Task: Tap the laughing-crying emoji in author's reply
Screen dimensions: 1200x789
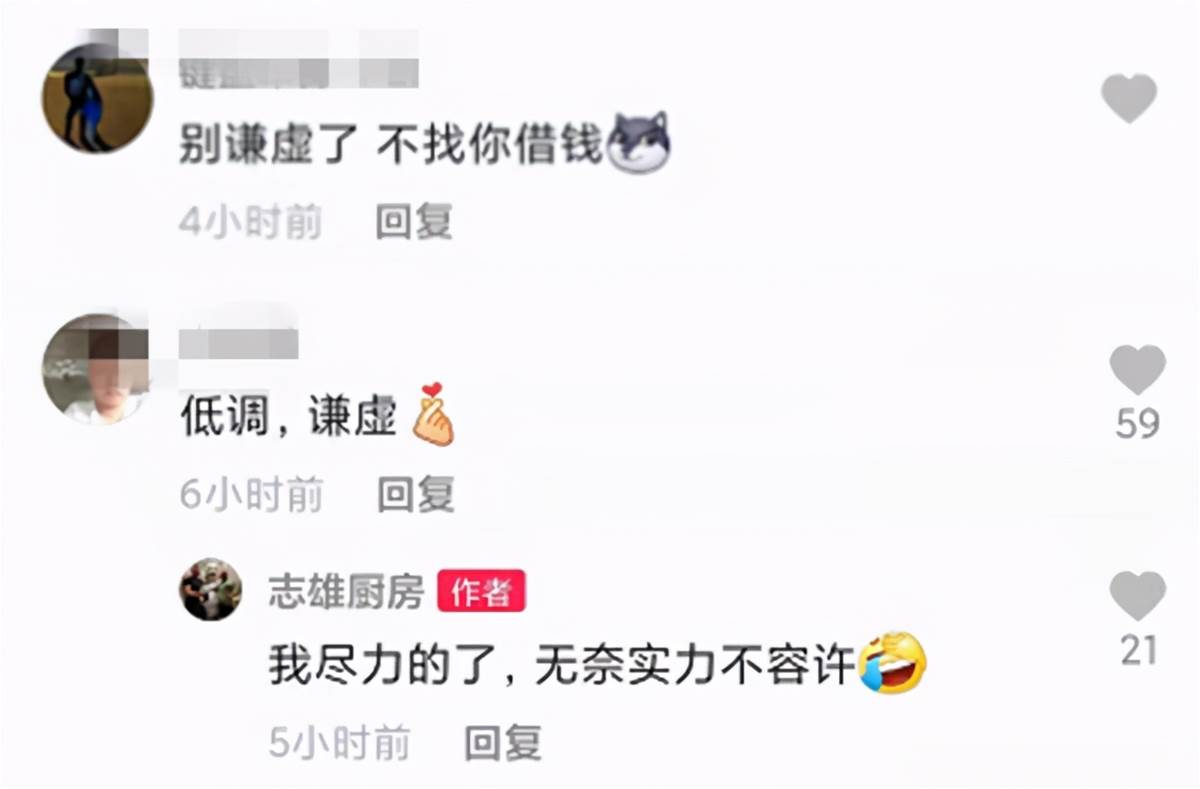Action: (x=894, y=662)
